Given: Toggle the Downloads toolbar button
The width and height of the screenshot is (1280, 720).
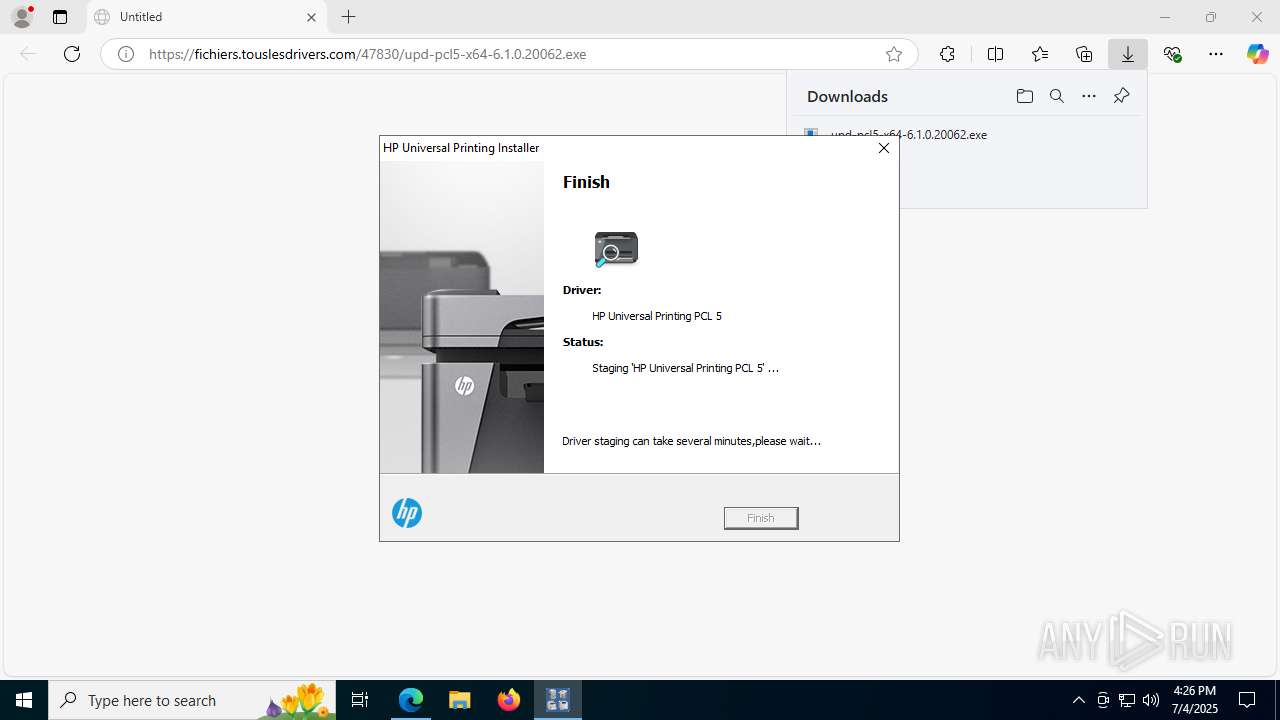Looking at the screenshot, I should pos(1128,54).
